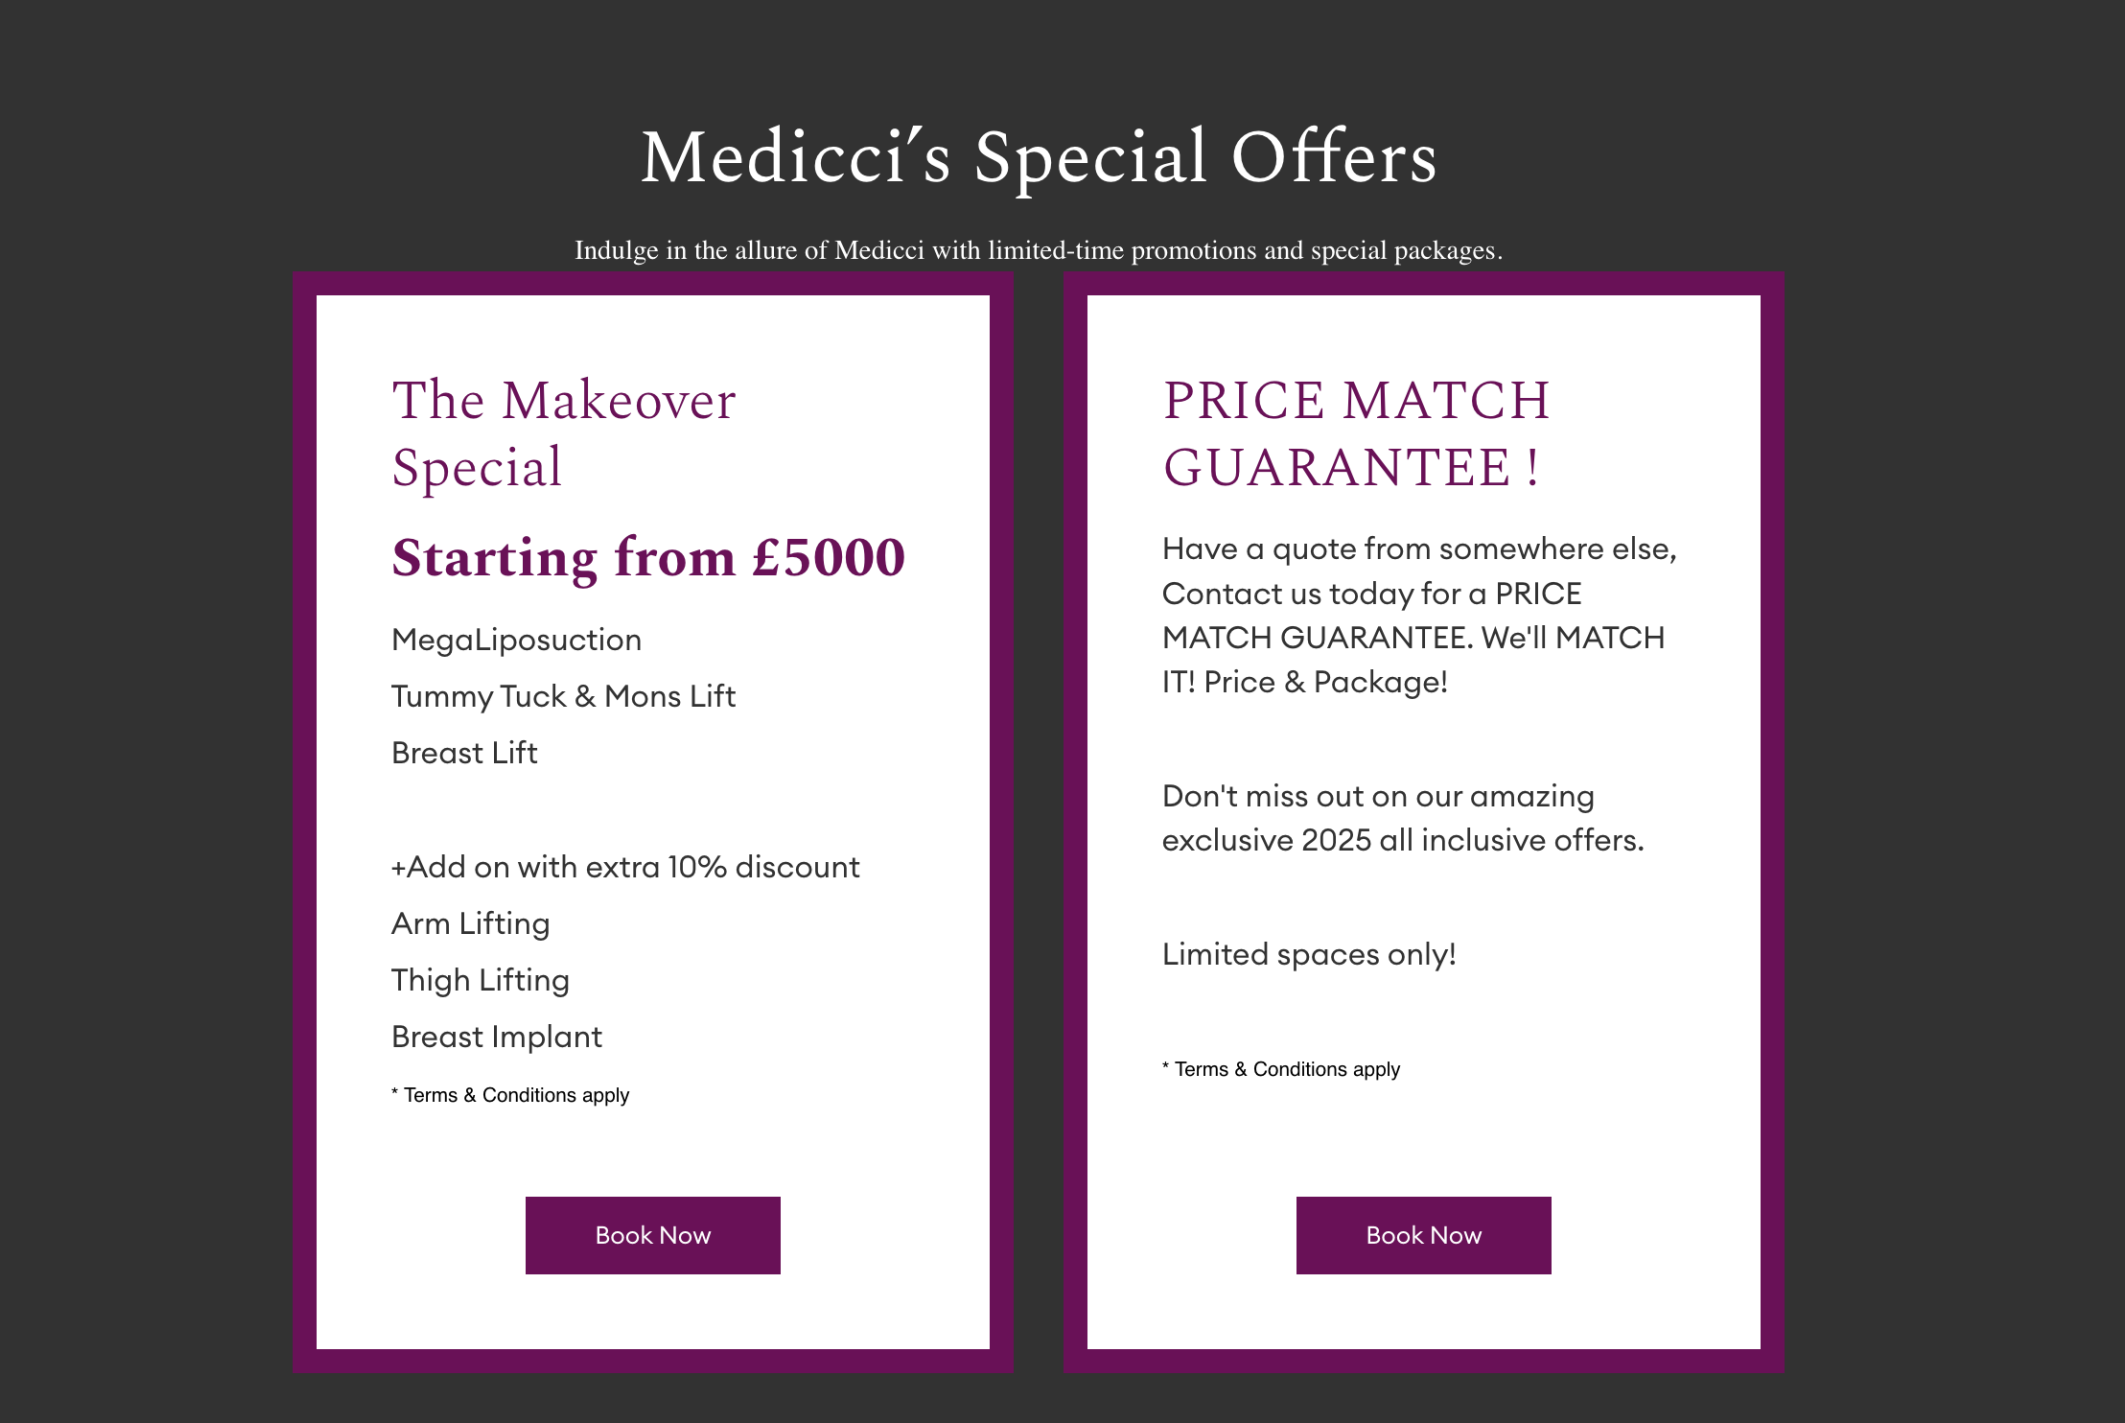Select the Tummy Tuck & Mons Lift item
Screen dimensions: 2125x1423
[x=563, y=696]
